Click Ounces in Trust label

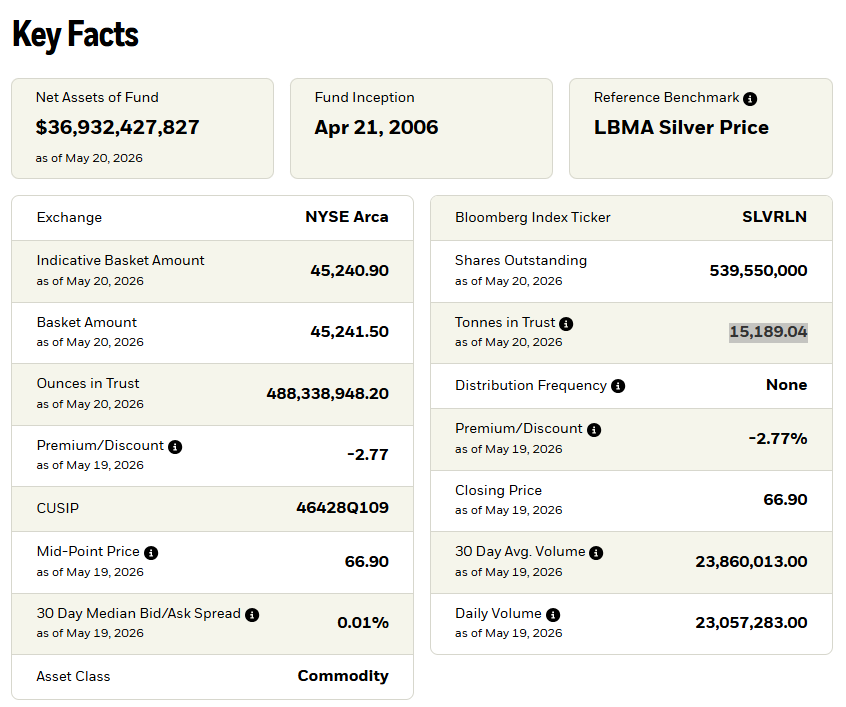coord(88,383)
